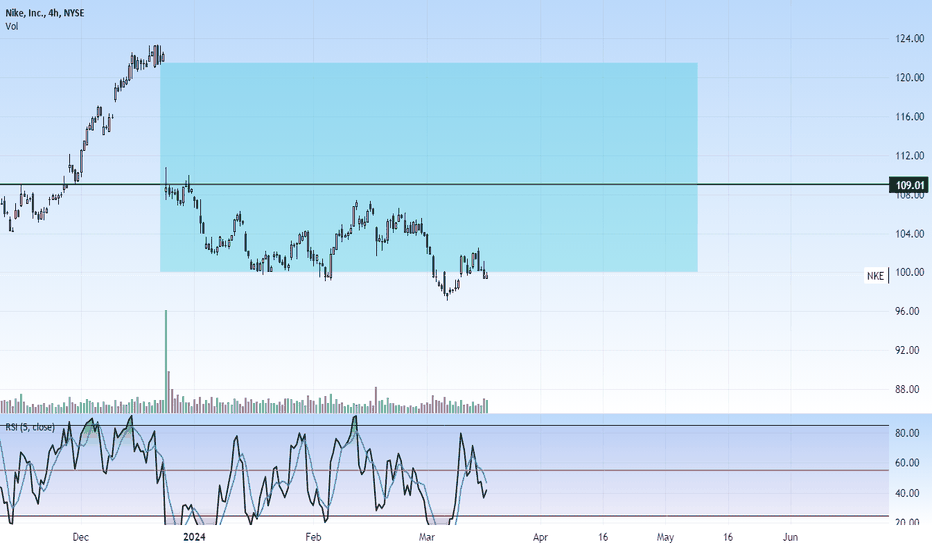The image size is (932, 550).
Task: Click the Dec label on the time axis
Action: (80, 538)
